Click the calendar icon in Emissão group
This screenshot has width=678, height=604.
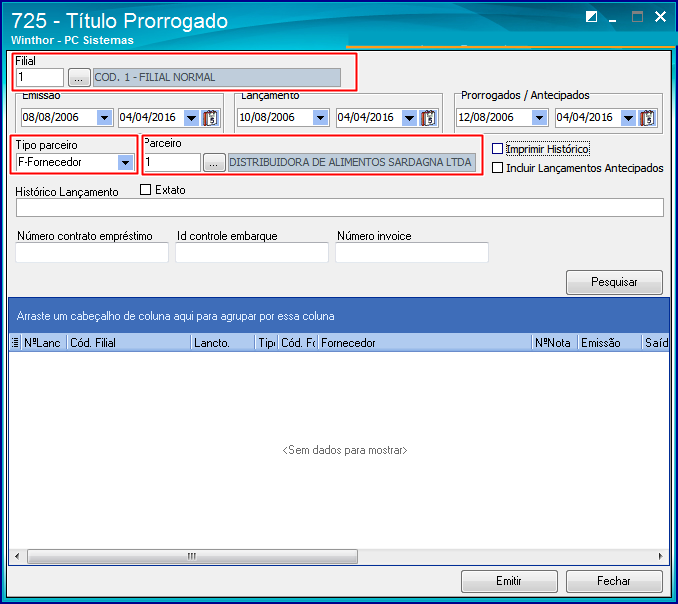[211, 118]
